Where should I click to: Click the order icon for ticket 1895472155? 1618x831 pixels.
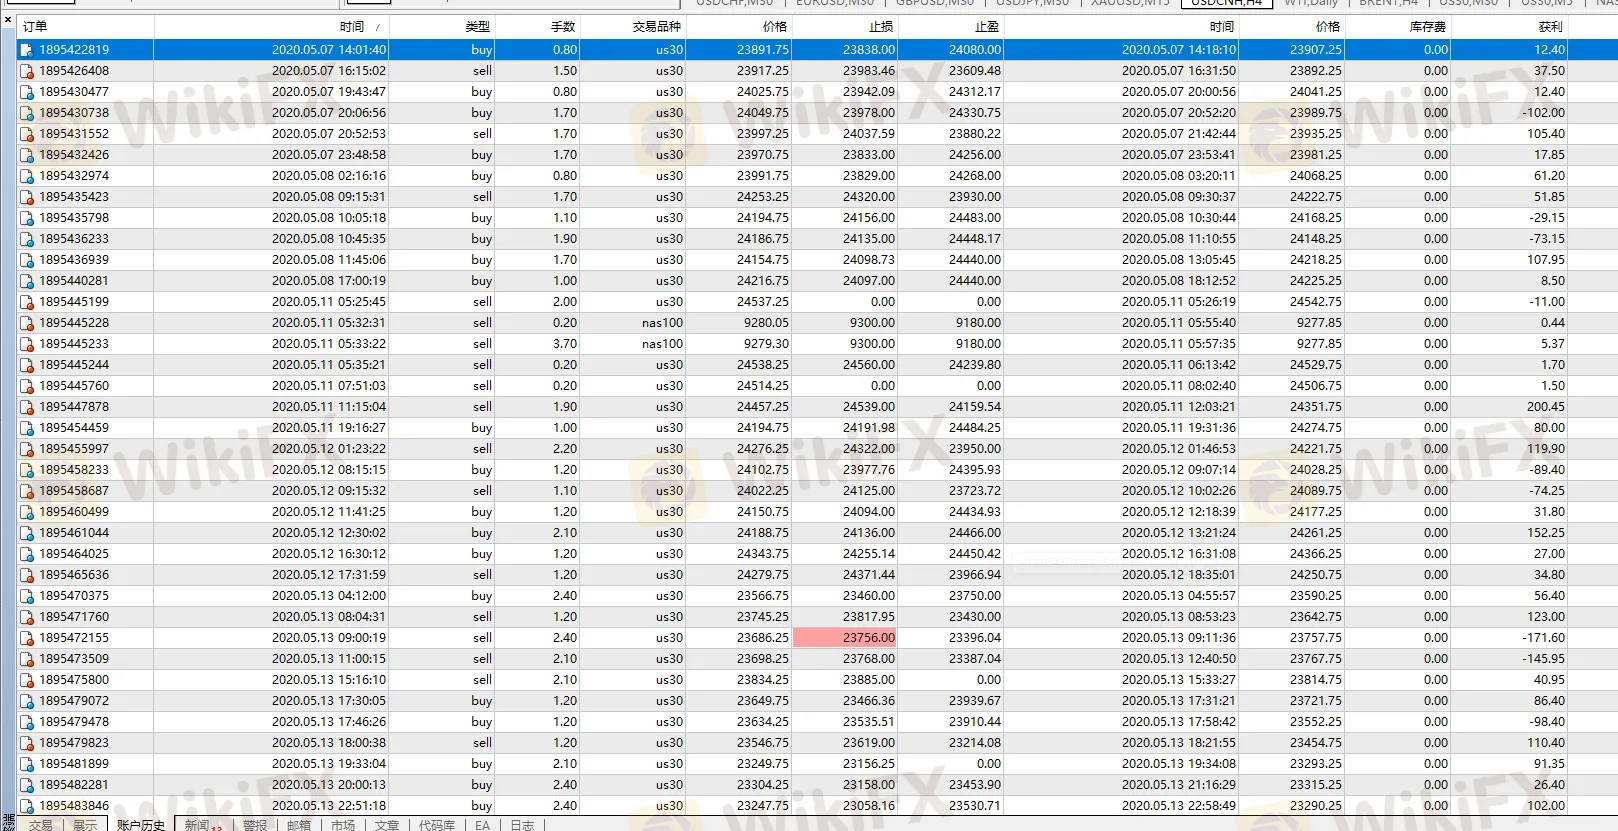click(x=27, y=638)
